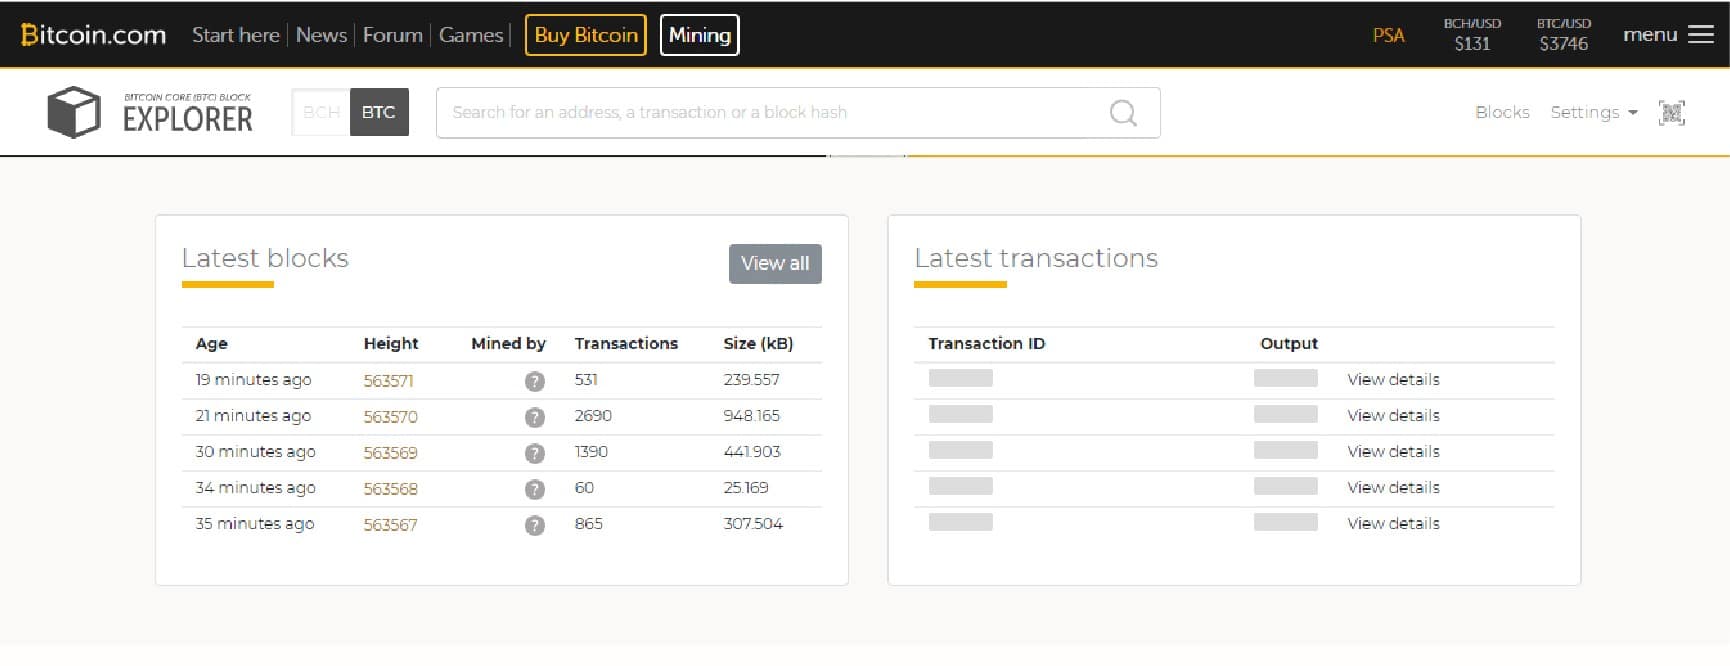Open the PSA link
This screenshot has height=666, width=1730.
[1388, 35]
